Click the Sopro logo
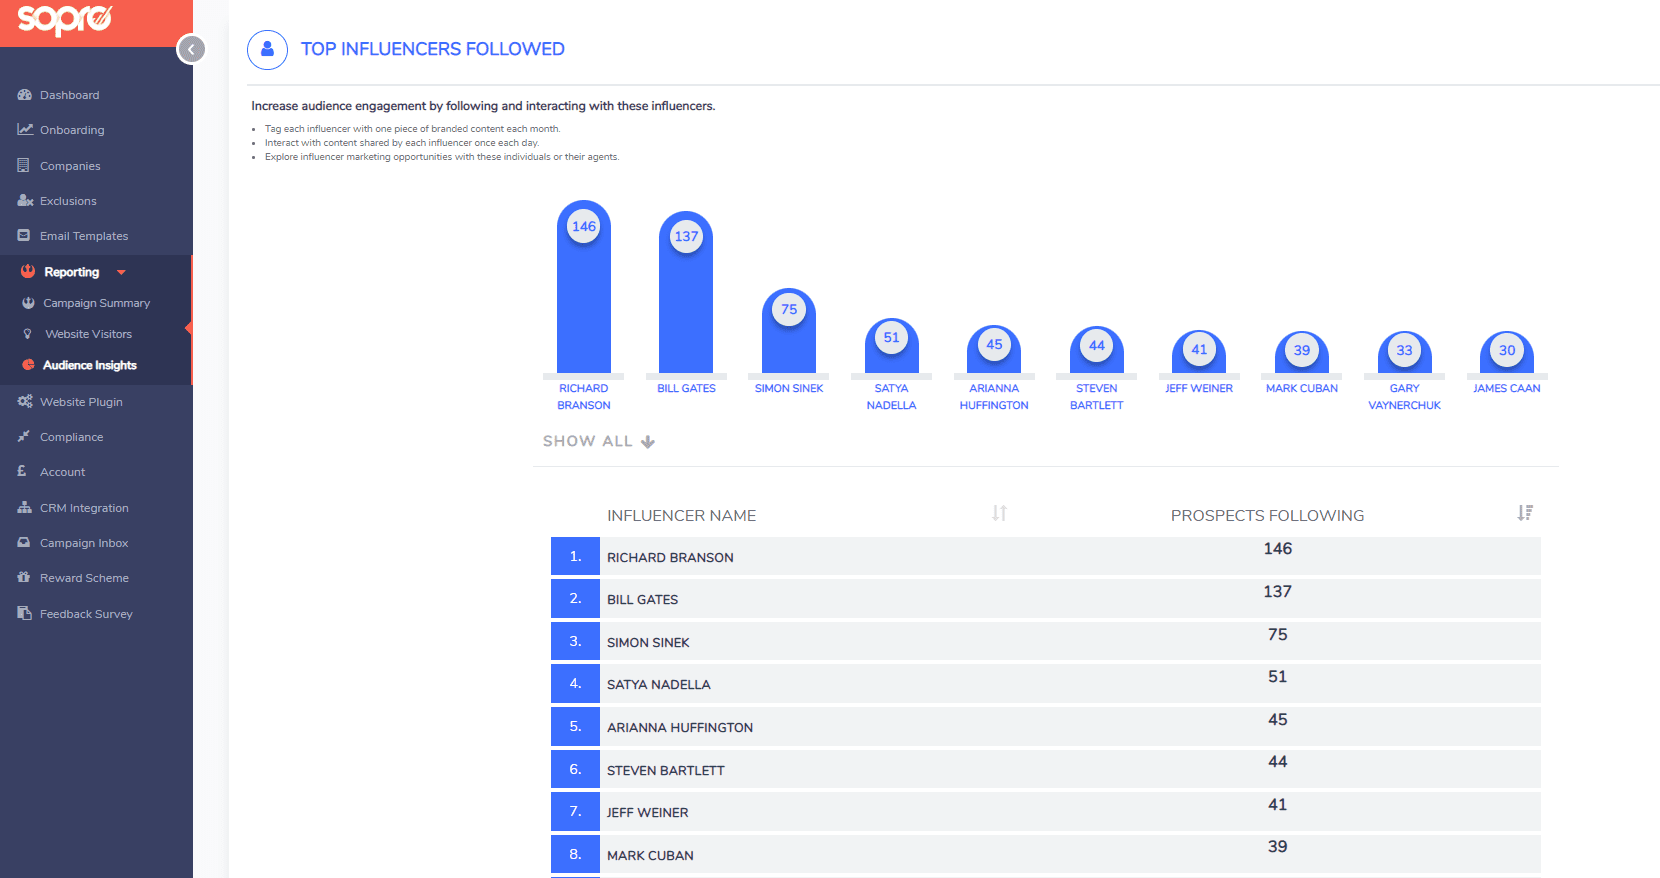Image resolution: width=1660 pixels, height=878 pixels. [x=65, y=19]
